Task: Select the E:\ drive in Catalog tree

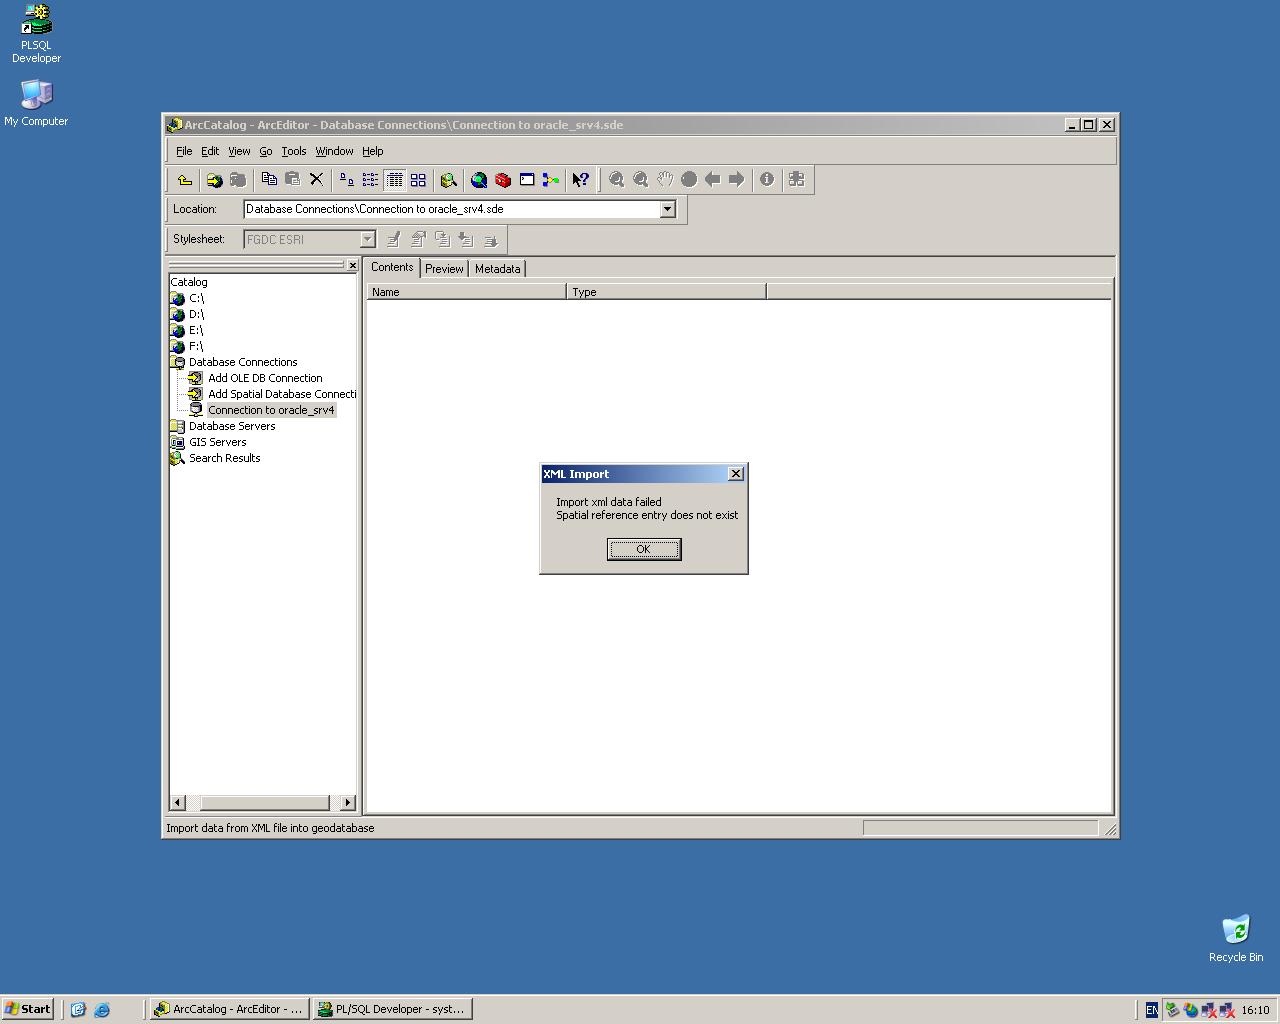Action: [x=196, y=330]
